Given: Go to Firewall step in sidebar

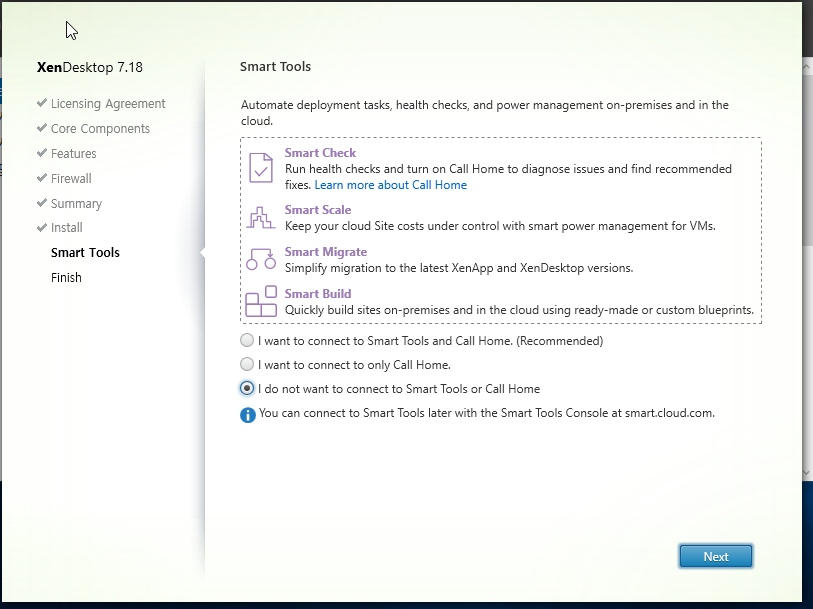Looking at the screenshot, I should click(71, 178).
